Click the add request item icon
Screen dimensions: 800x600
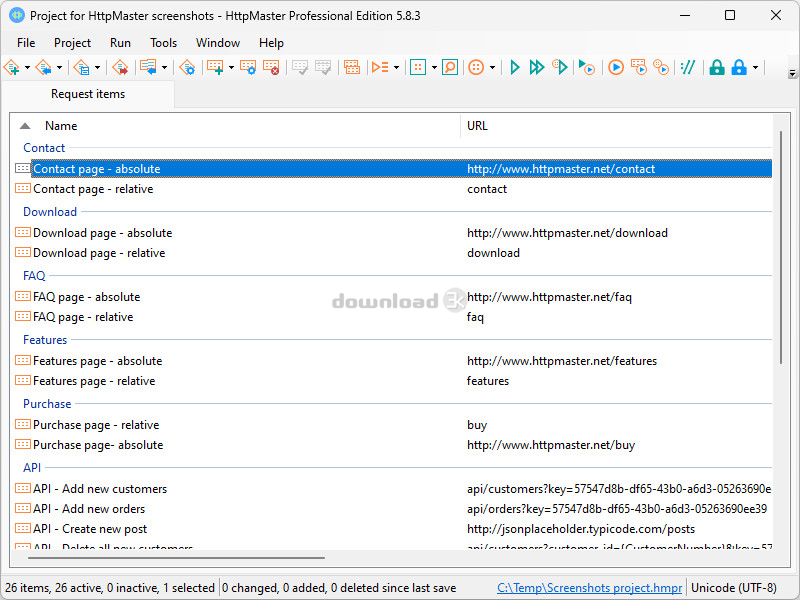pyautogui.click(x=215, y=67)
